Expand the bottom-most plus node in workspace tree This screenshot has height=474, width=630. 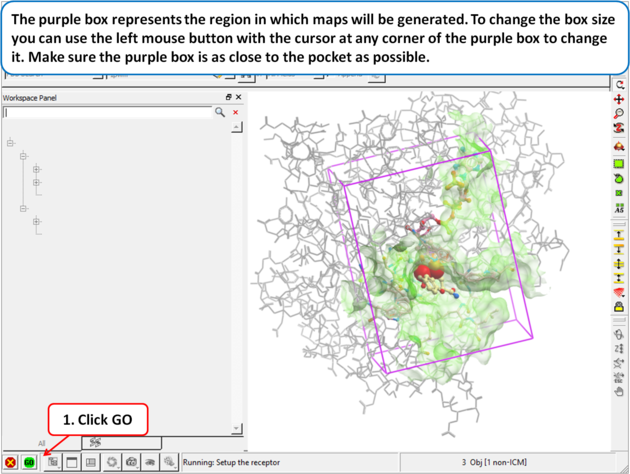click(36, 221)
